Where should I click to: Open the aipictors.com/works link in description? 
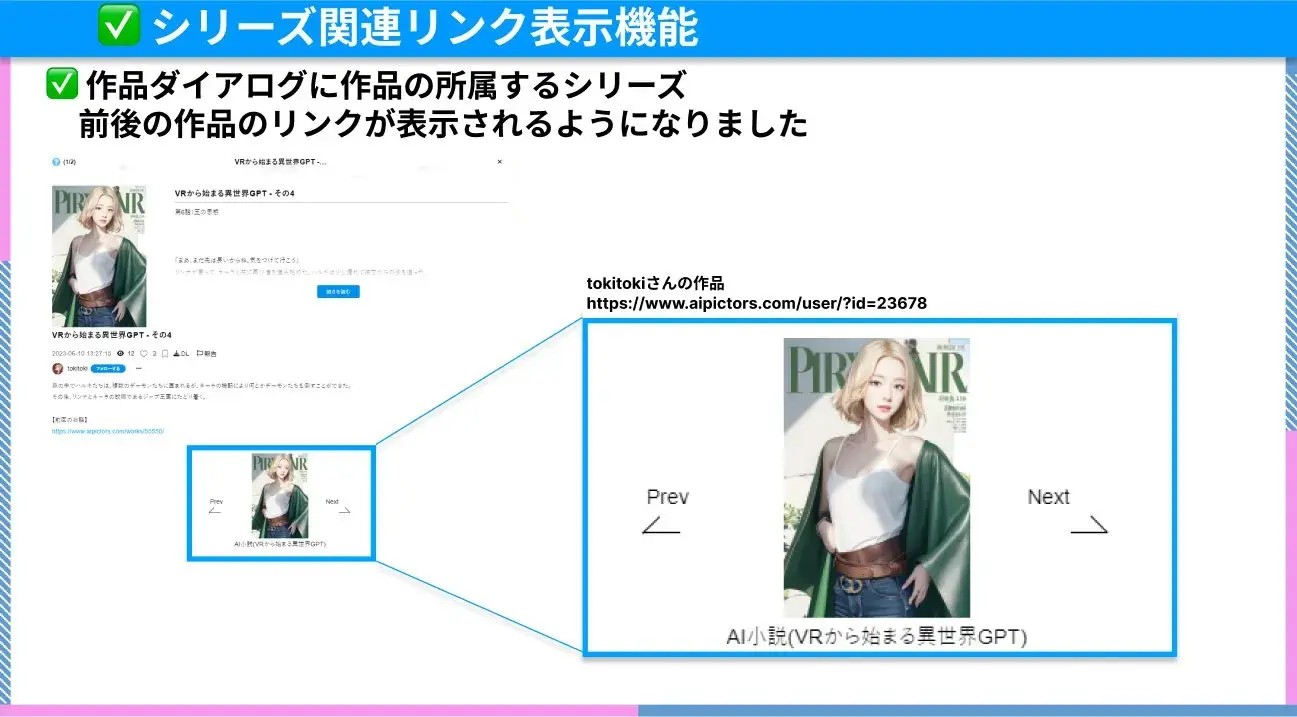[107, 431]
